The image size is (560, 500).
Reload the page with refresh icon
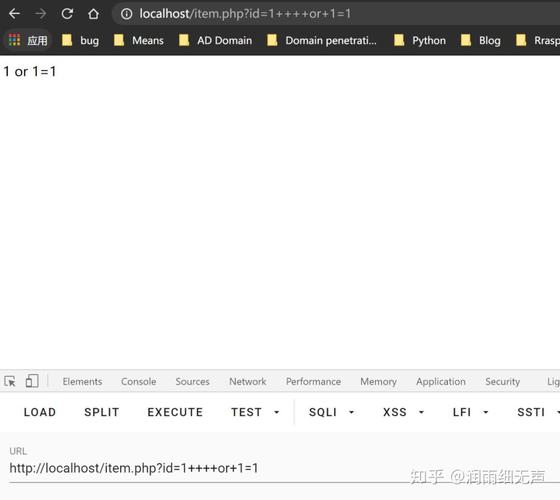click(x=67, y=14)
